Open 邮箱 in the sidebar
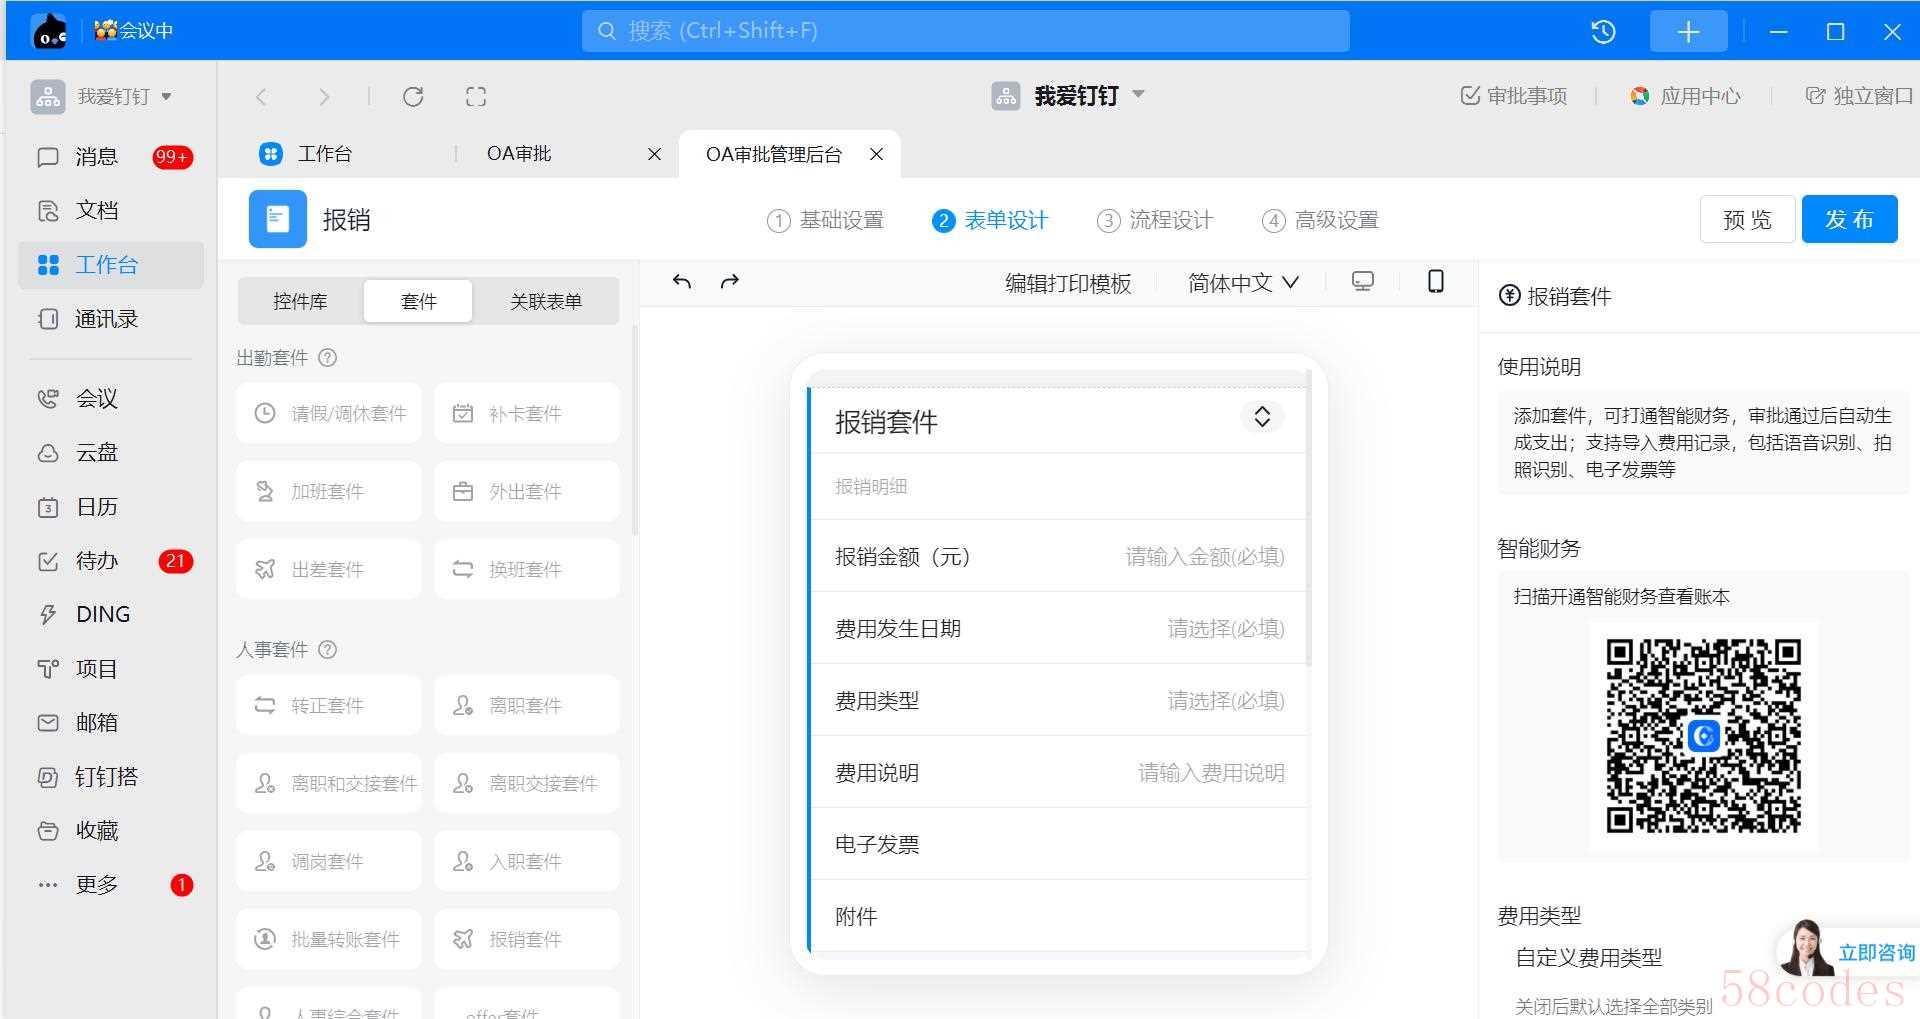This screenshot has height=1019, width=1920. [x=111, y=723]
